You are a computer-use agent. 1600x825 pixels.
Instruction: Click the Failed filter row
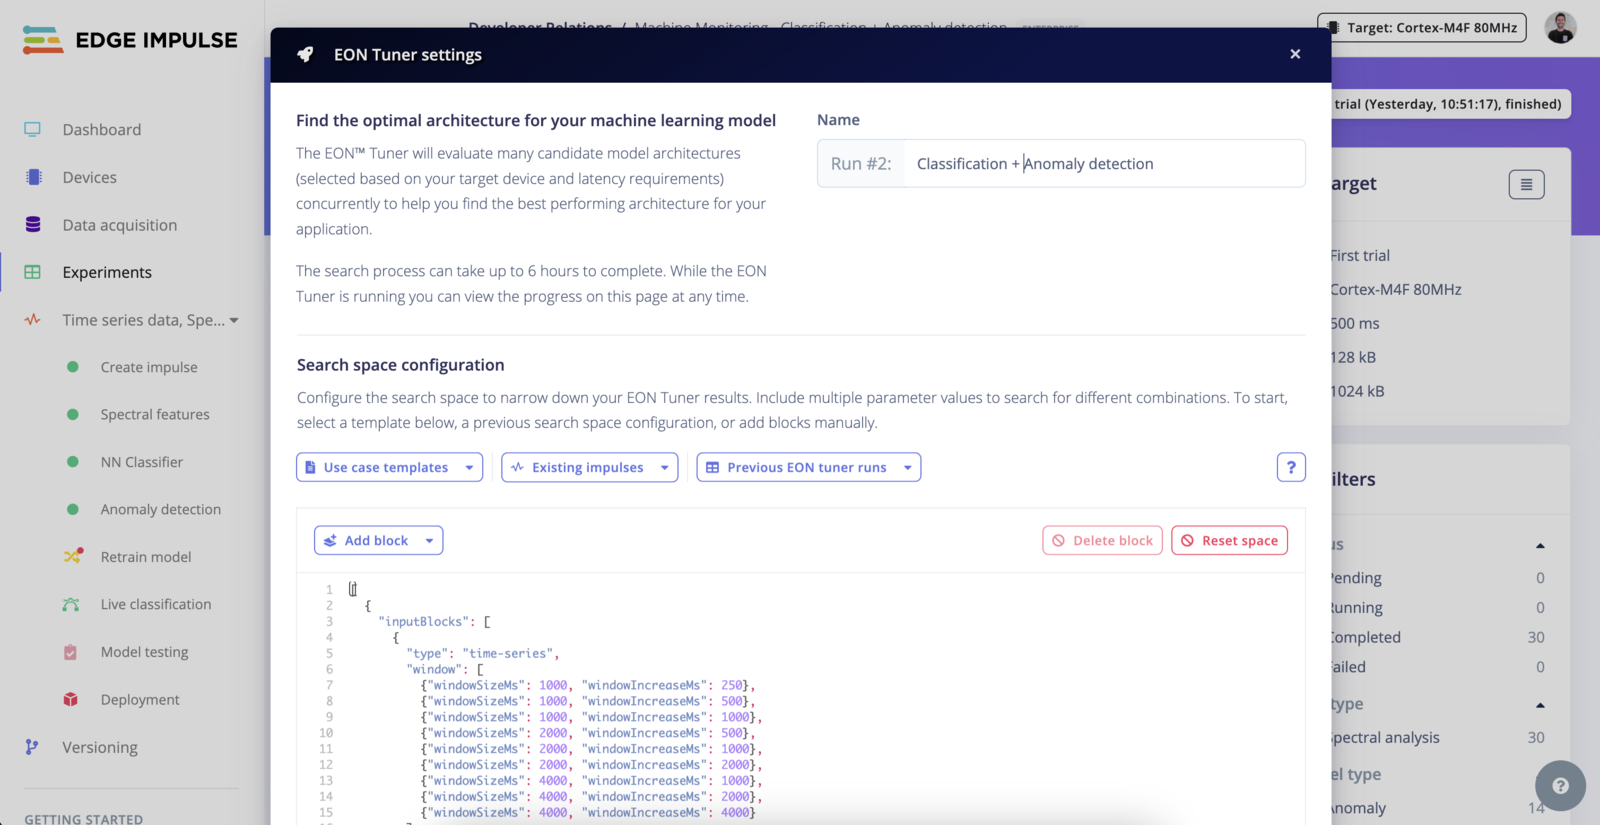1440,667
